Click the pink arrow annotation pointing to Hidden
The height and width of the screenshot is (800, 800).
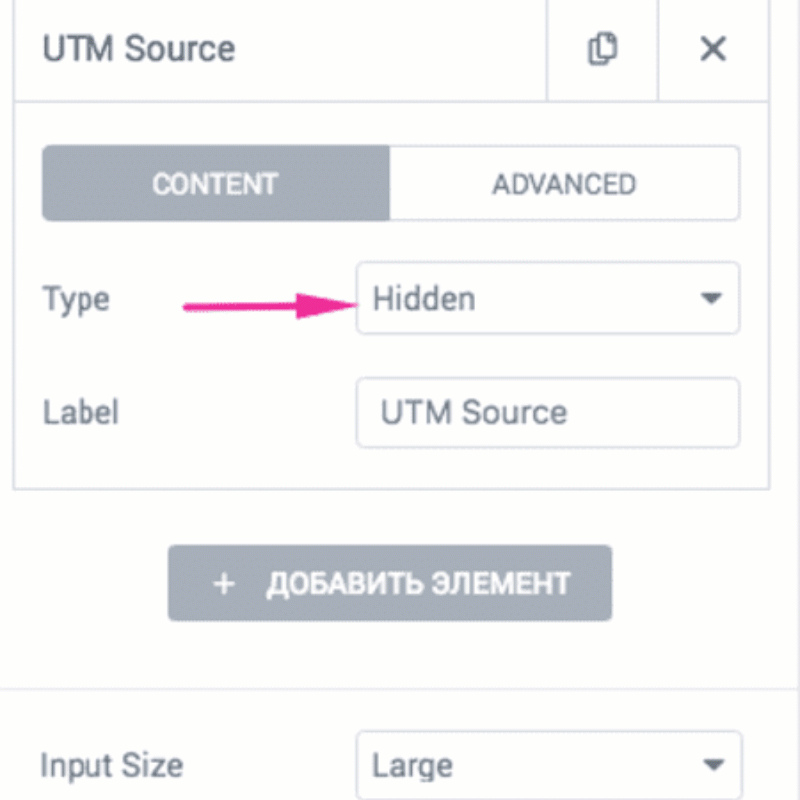coord(270,306)
